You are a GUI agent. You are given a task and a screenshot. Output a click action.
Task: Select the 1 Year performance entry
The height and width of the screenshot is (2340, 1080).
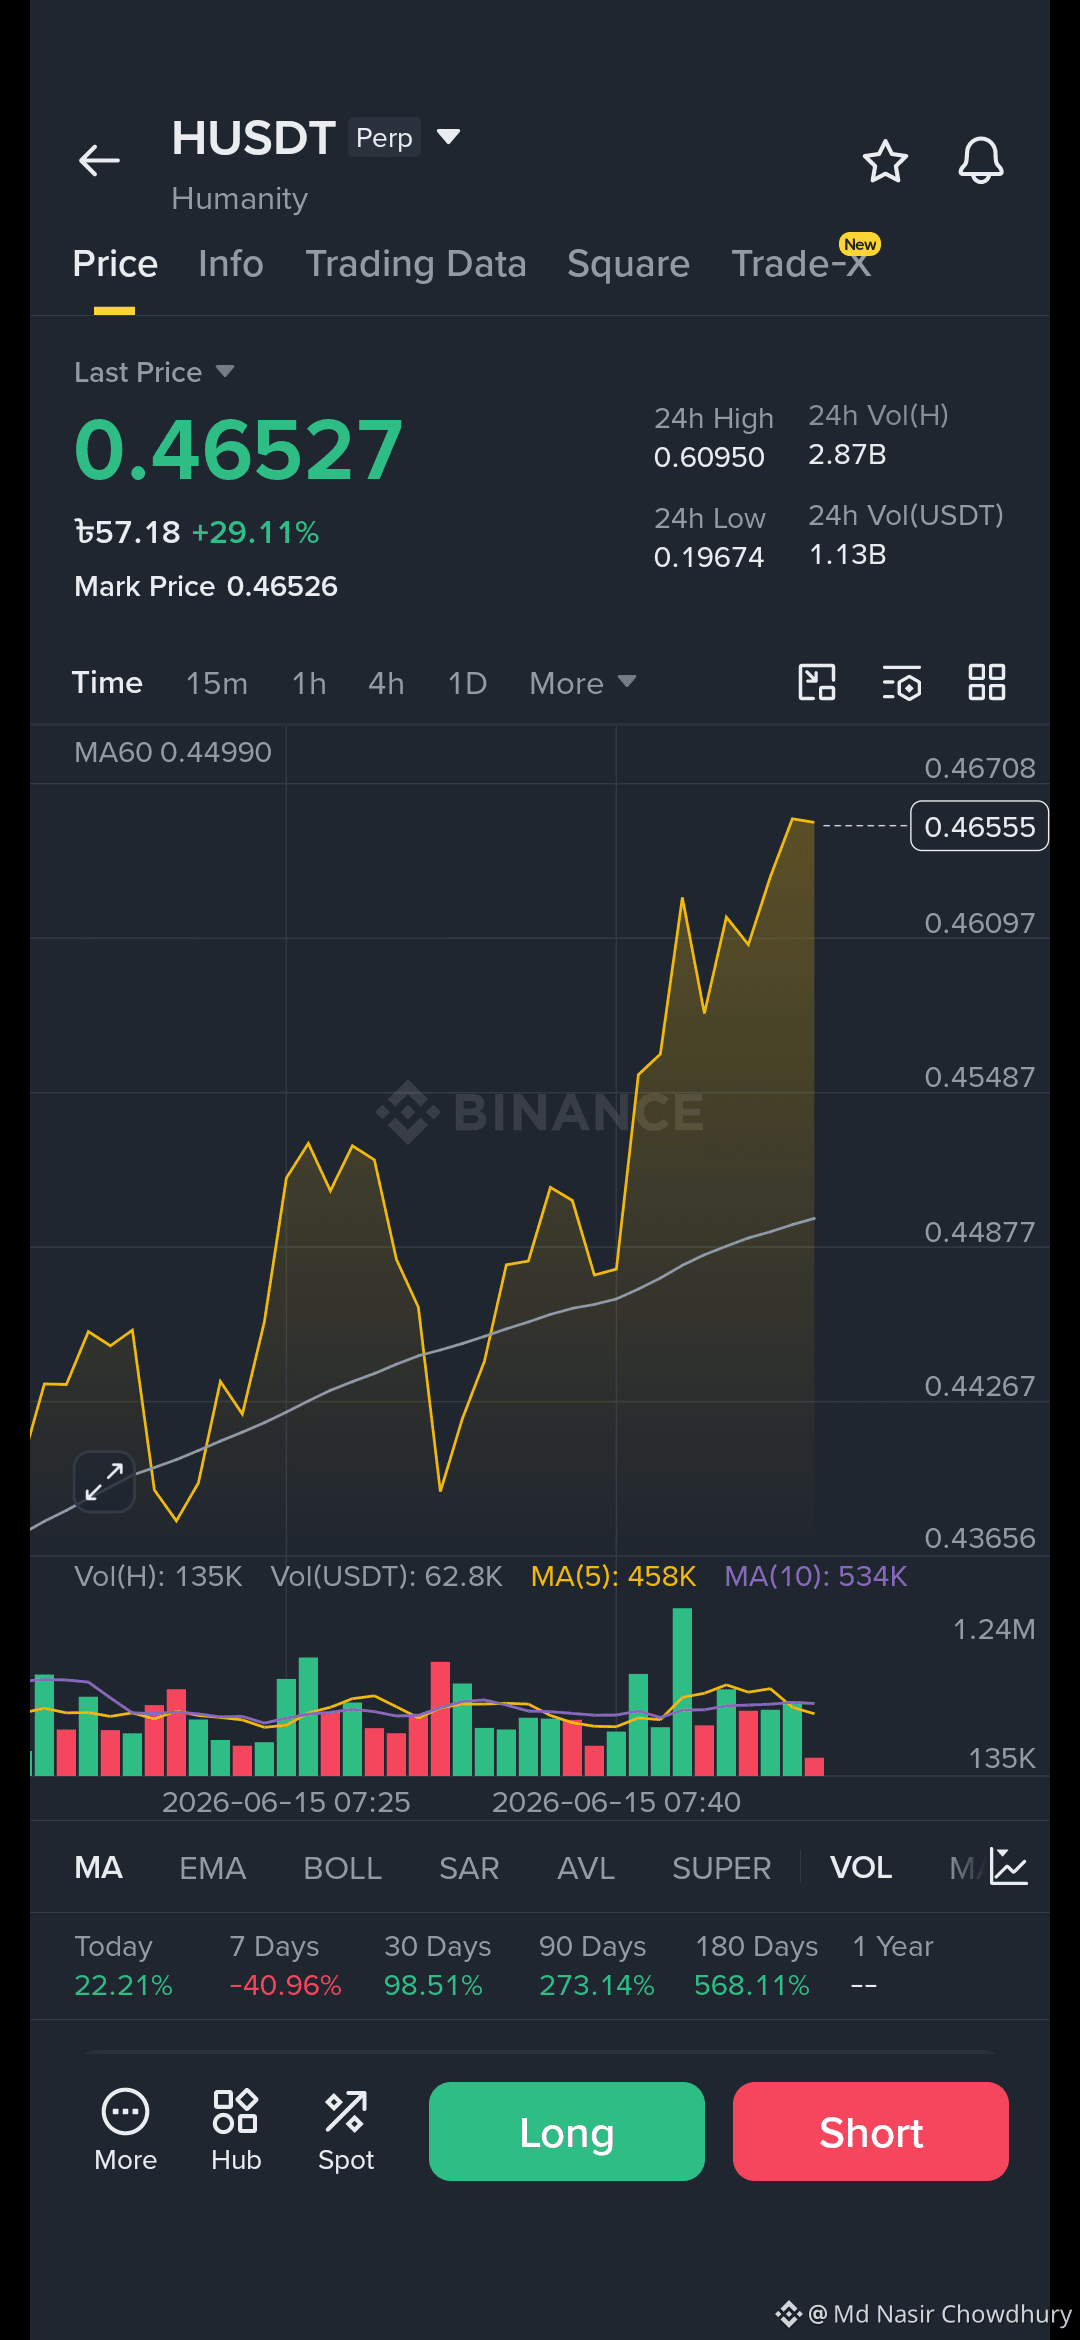point(892,1965)
